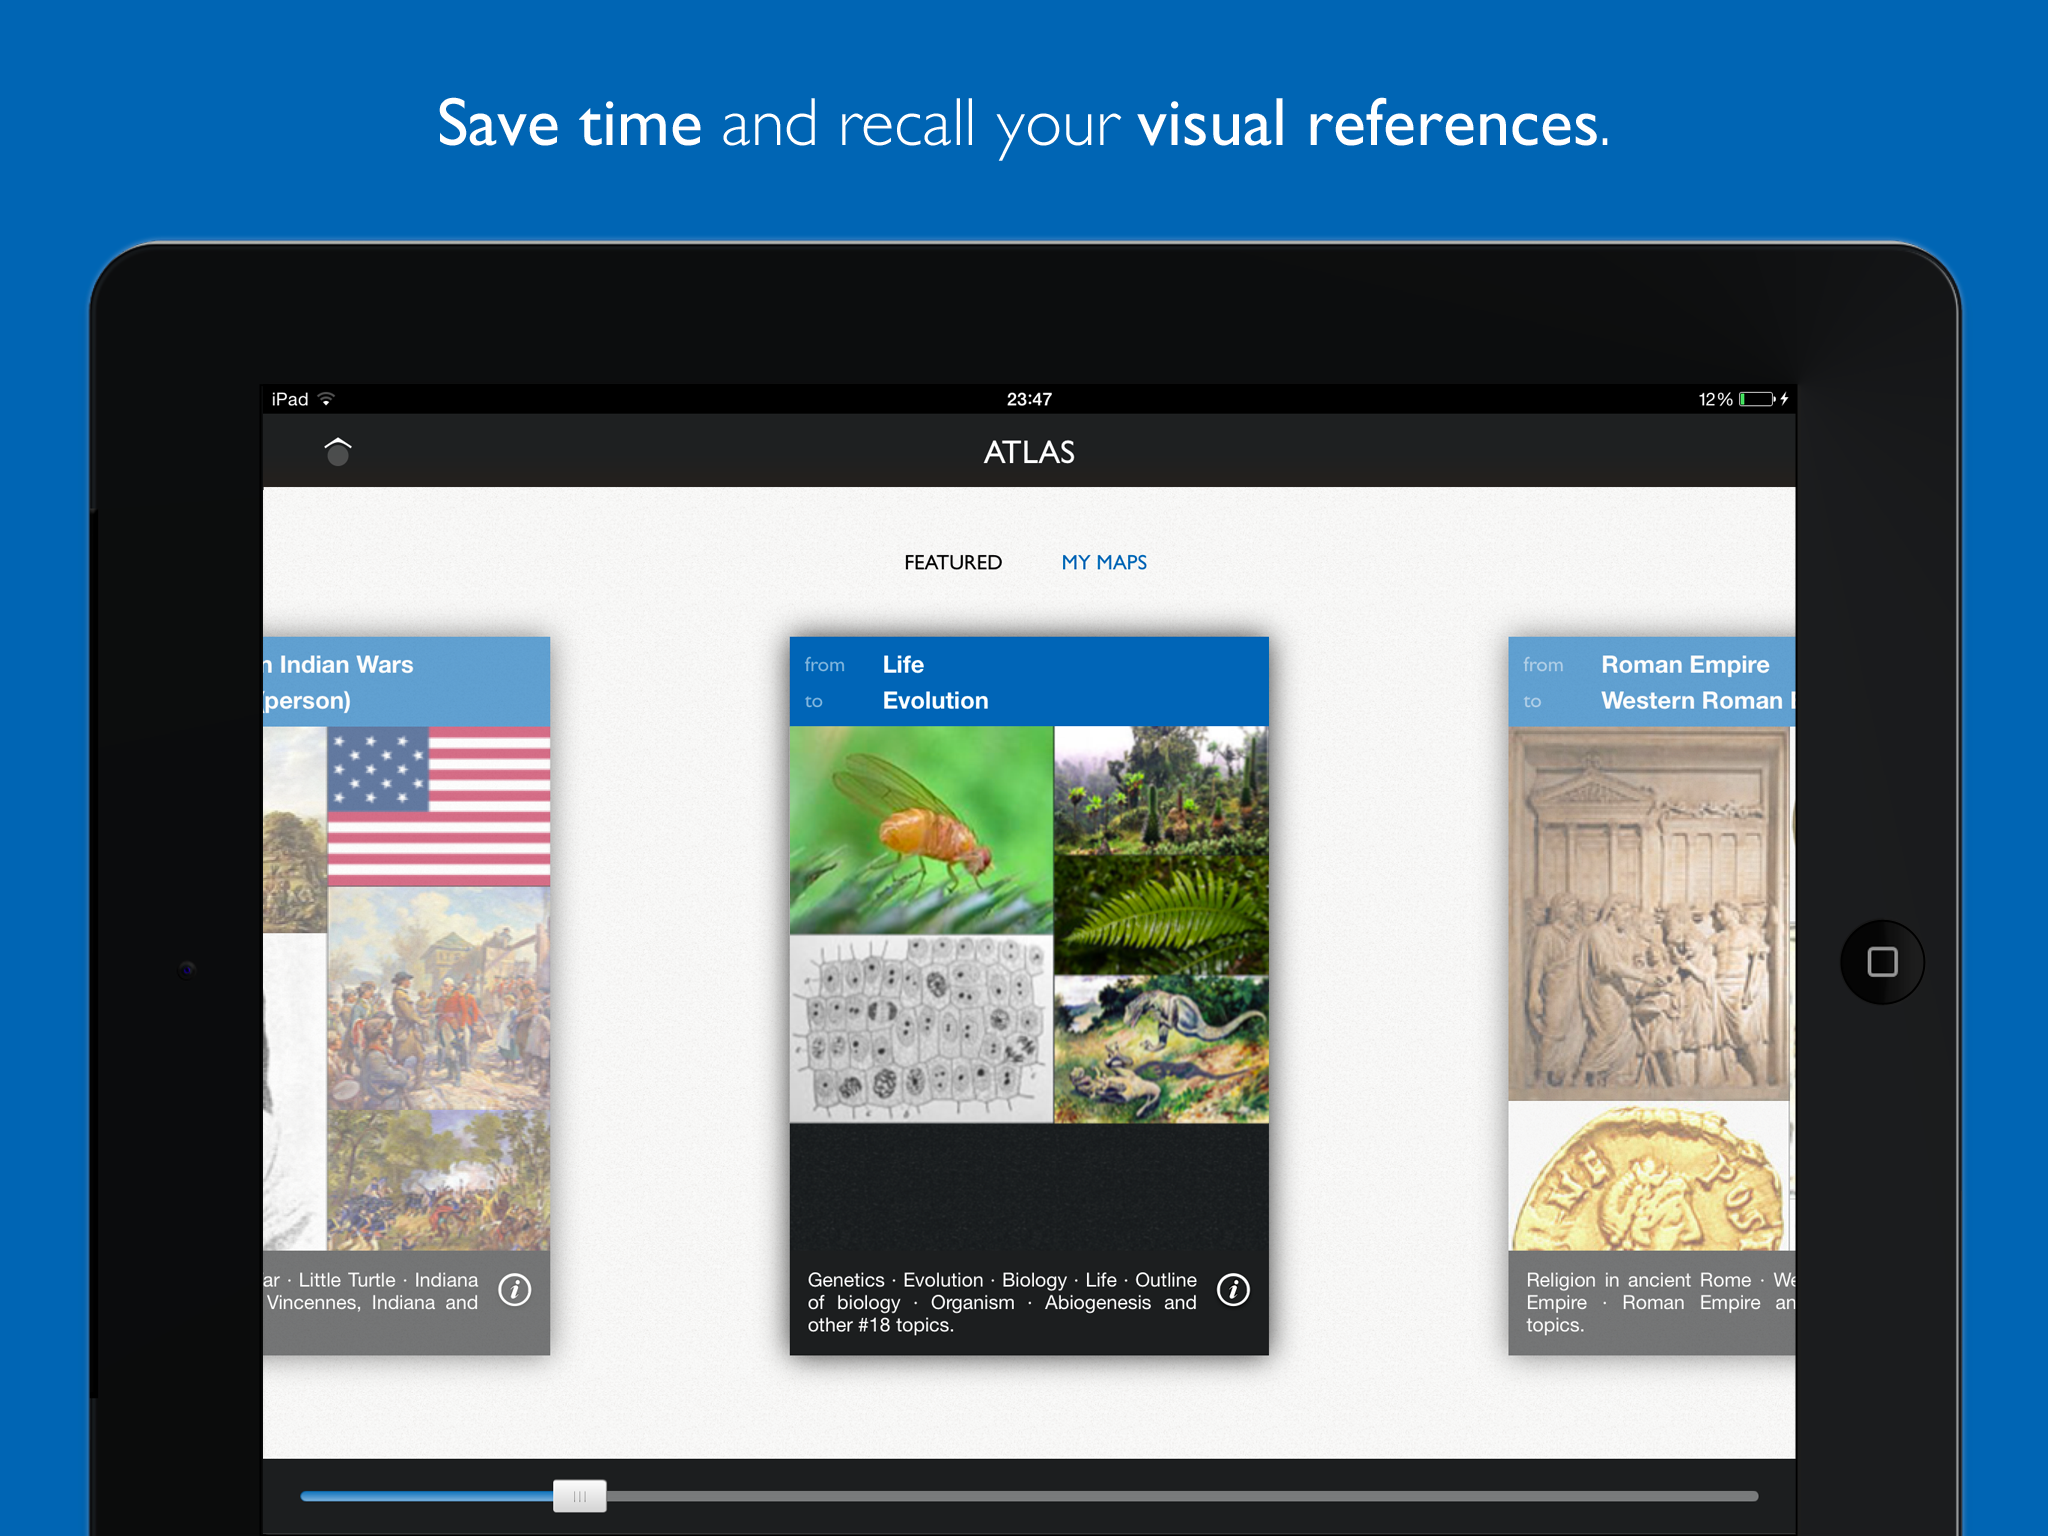Tap the home/back arrow icon beside ATLAS
The height and width of the screenshot is (1536, 2048).
338,452
